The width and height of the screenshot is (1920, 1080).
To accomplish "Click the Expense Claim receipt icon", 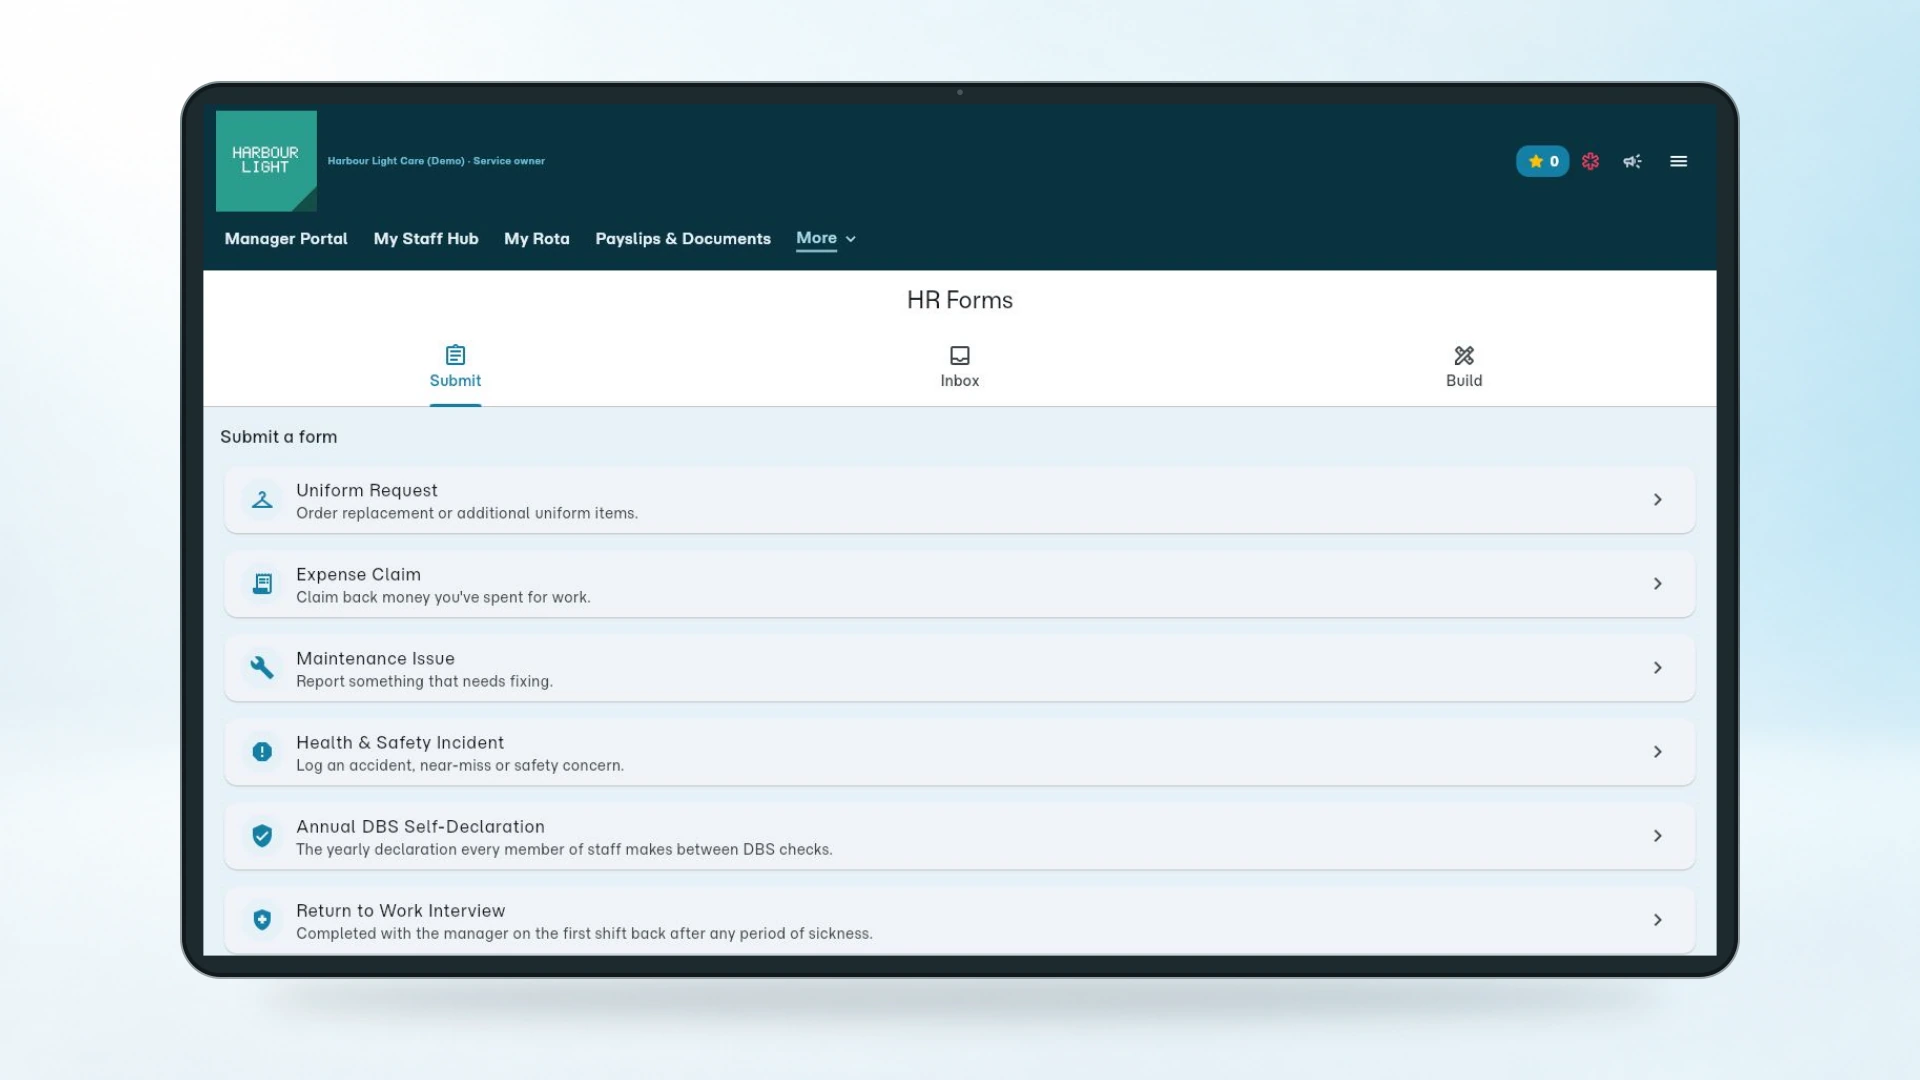I will coord(262,583).
